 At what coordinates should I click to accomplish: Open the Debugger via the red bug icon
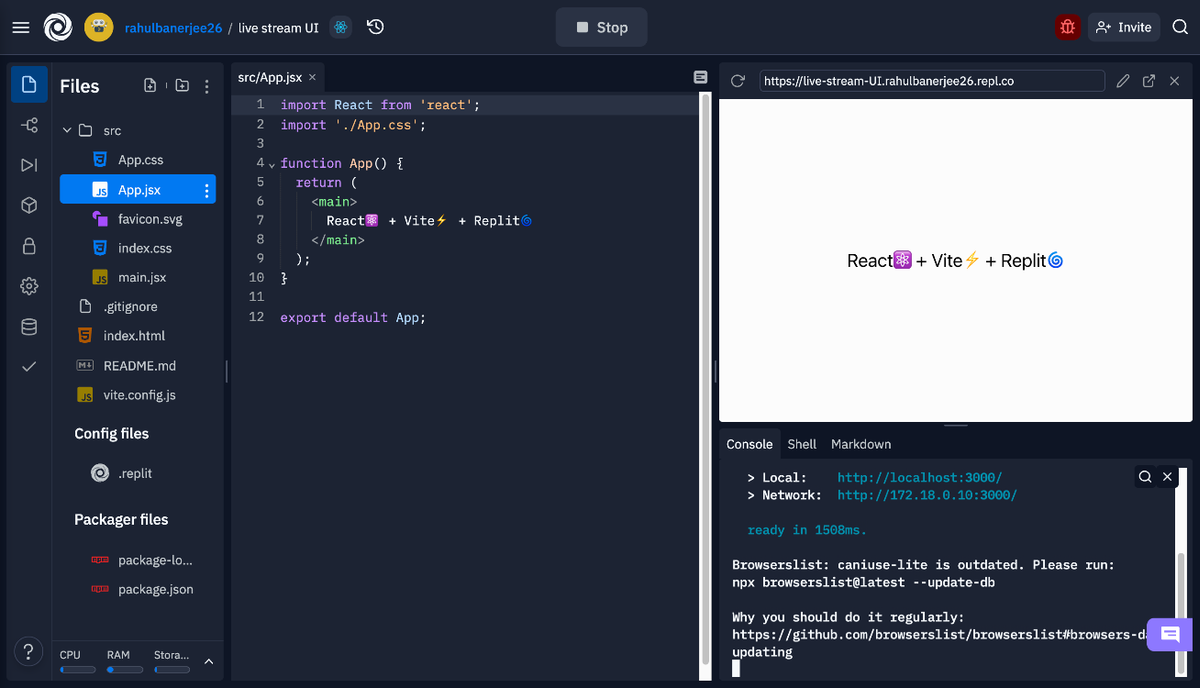coord(1067,27)
